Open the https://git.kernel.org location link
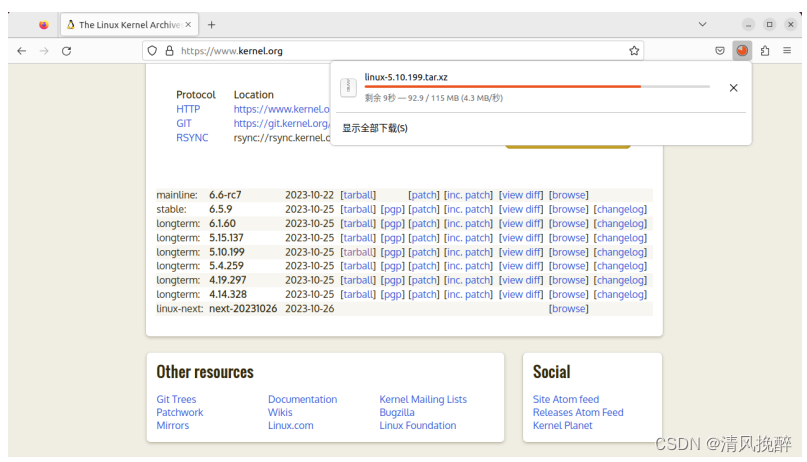 tap(282, 123)
